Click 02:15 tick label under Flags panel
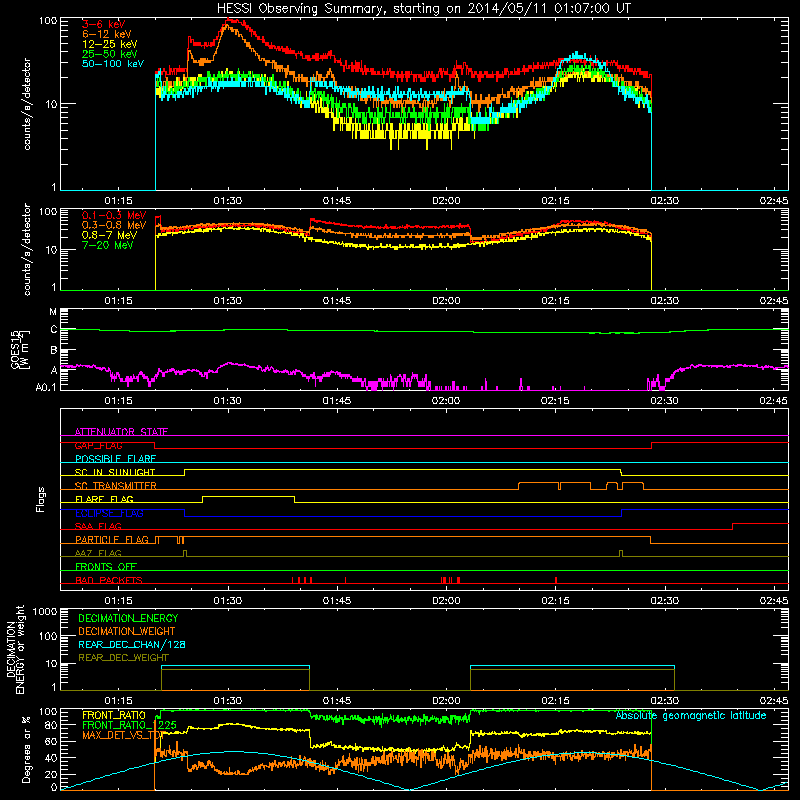Screen dimensions: 800x800 tap(555, 601)
